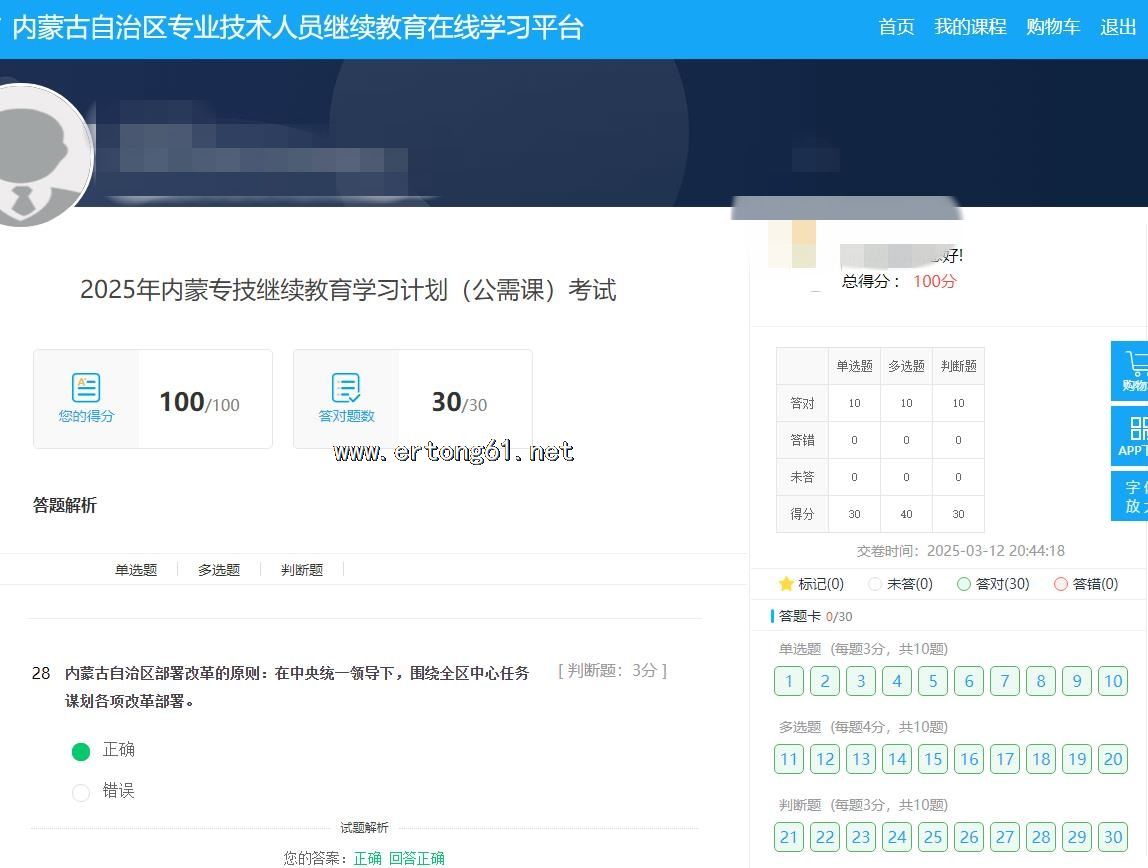Switch to the 多选题 tab
1148x868 pixels.
[x=219, y=570]
